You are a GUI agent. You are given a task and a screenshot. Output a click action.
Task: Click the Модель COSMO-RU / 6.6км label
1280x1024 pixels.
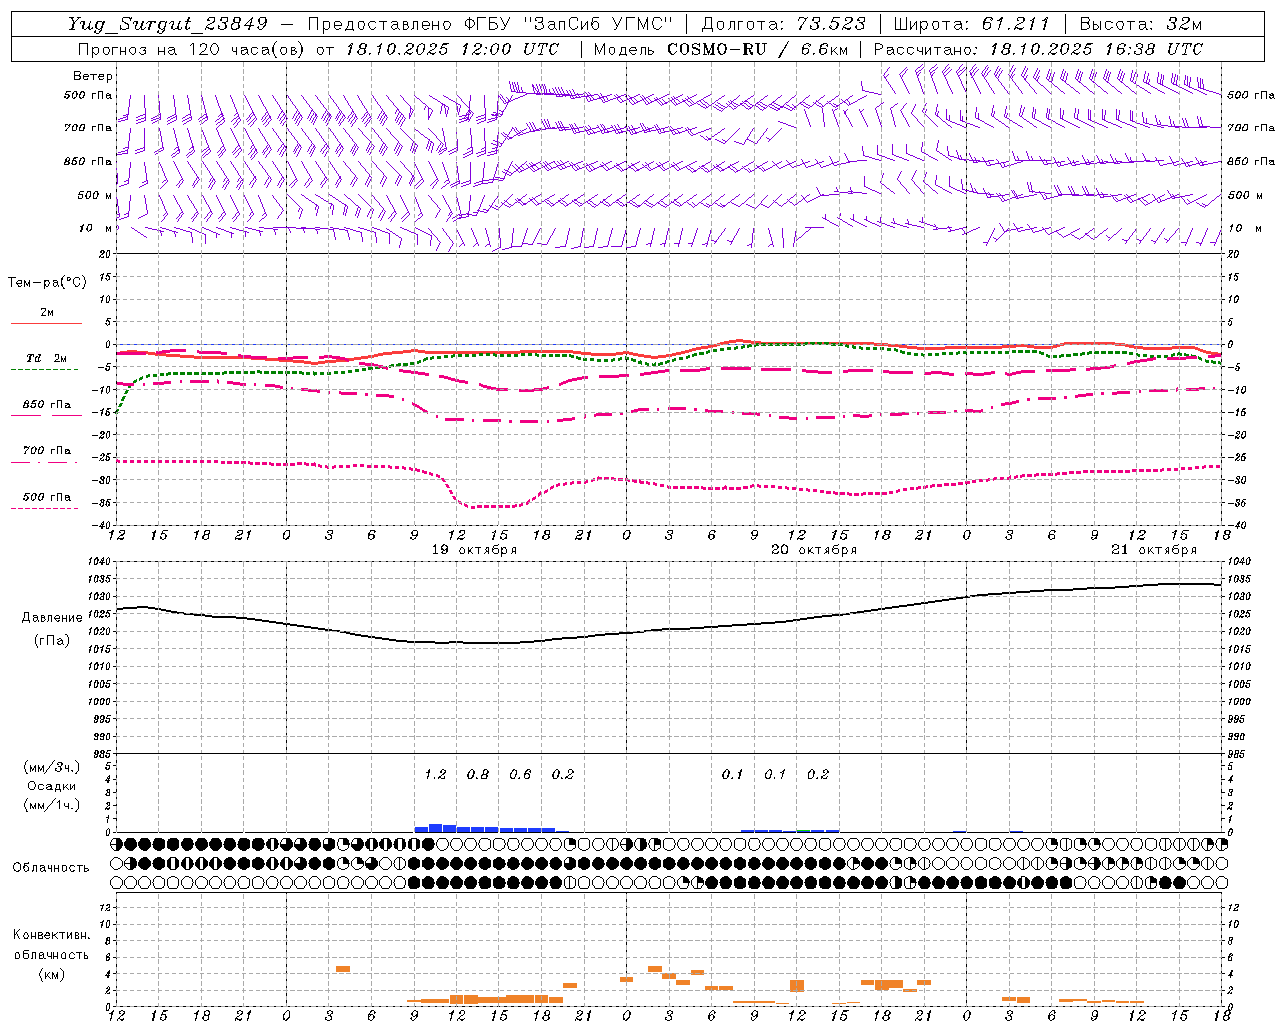pos(721,49)
